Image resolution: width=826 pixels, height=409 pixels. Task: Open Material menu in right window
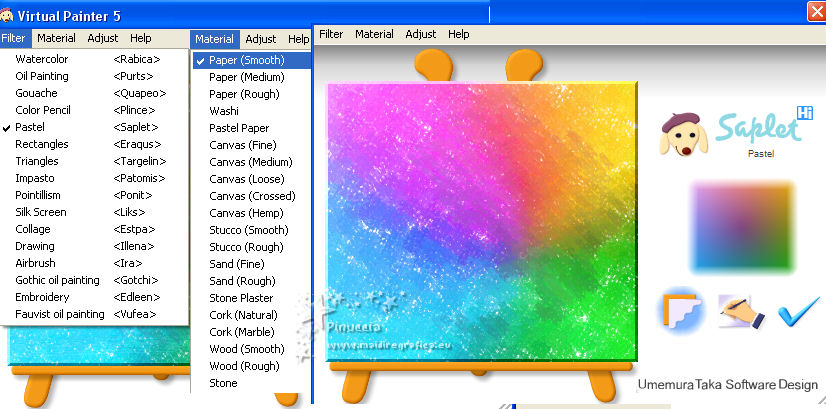pyautogui.click(x=374, y=34)
